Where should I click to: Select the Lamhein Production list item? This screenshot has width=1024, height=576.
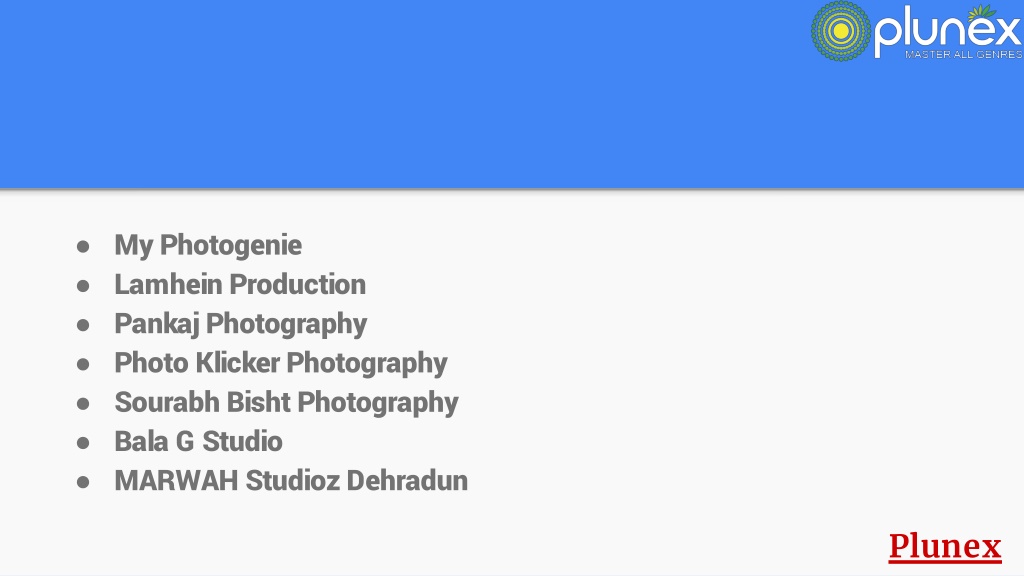[240, 285]
